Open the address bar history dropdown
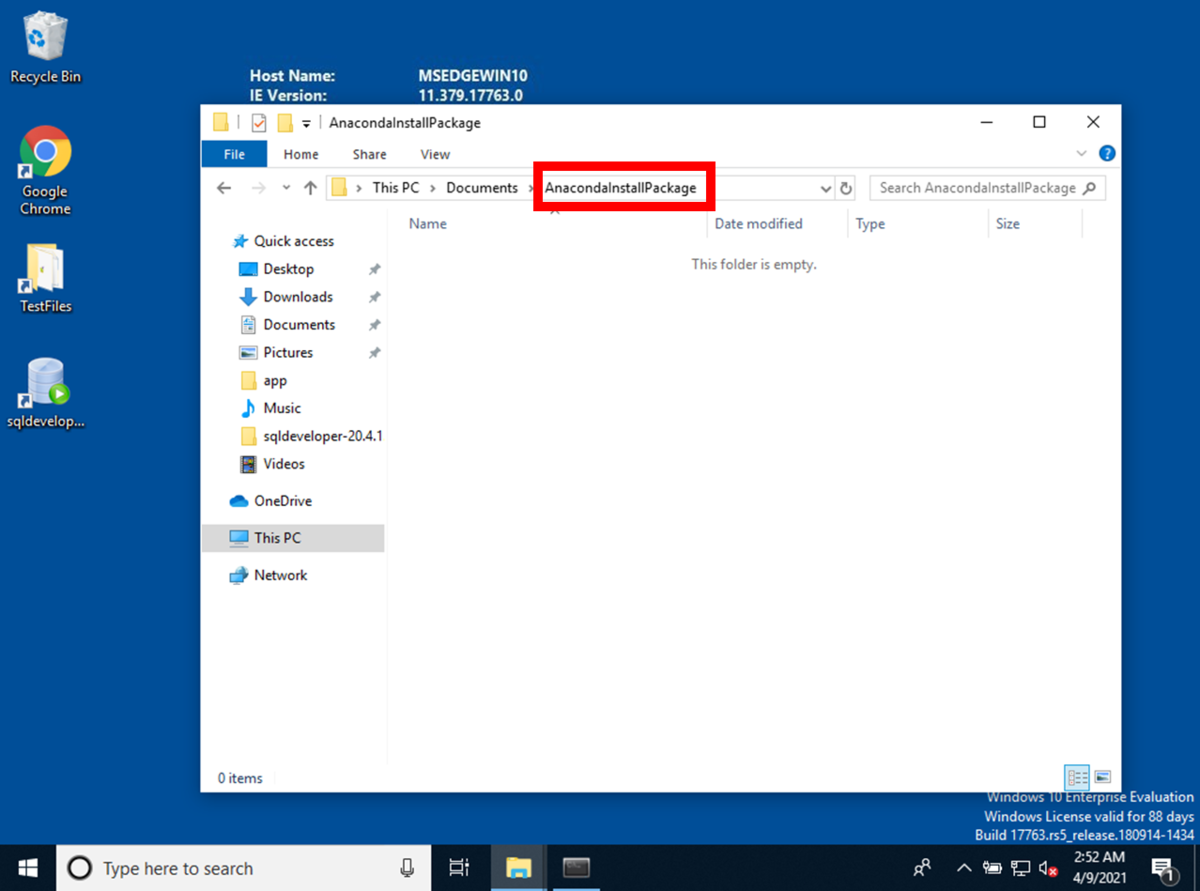This screenshot has width=1200, height=891. (826, 188)
